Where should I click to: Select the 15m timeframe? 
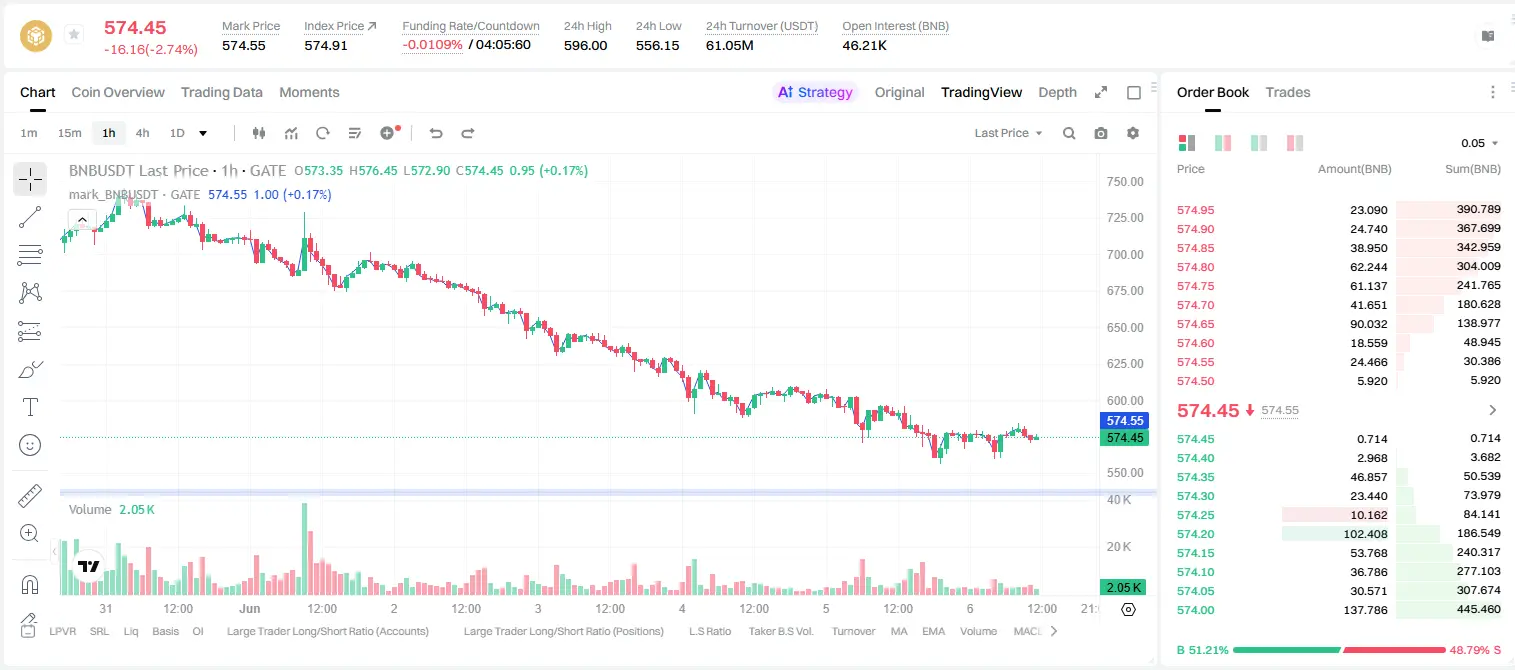click(69, 133)
